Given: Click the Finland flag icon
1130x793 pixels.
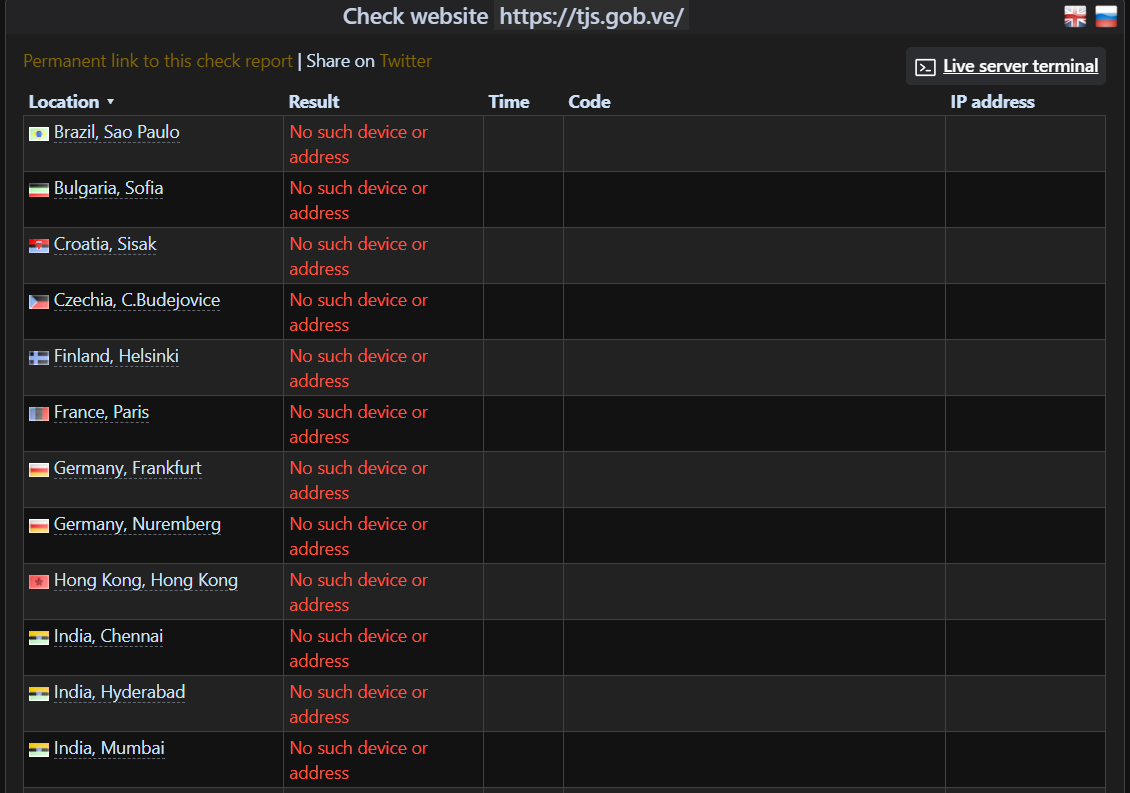Looking at the screenshot, I should pos(39,358).
